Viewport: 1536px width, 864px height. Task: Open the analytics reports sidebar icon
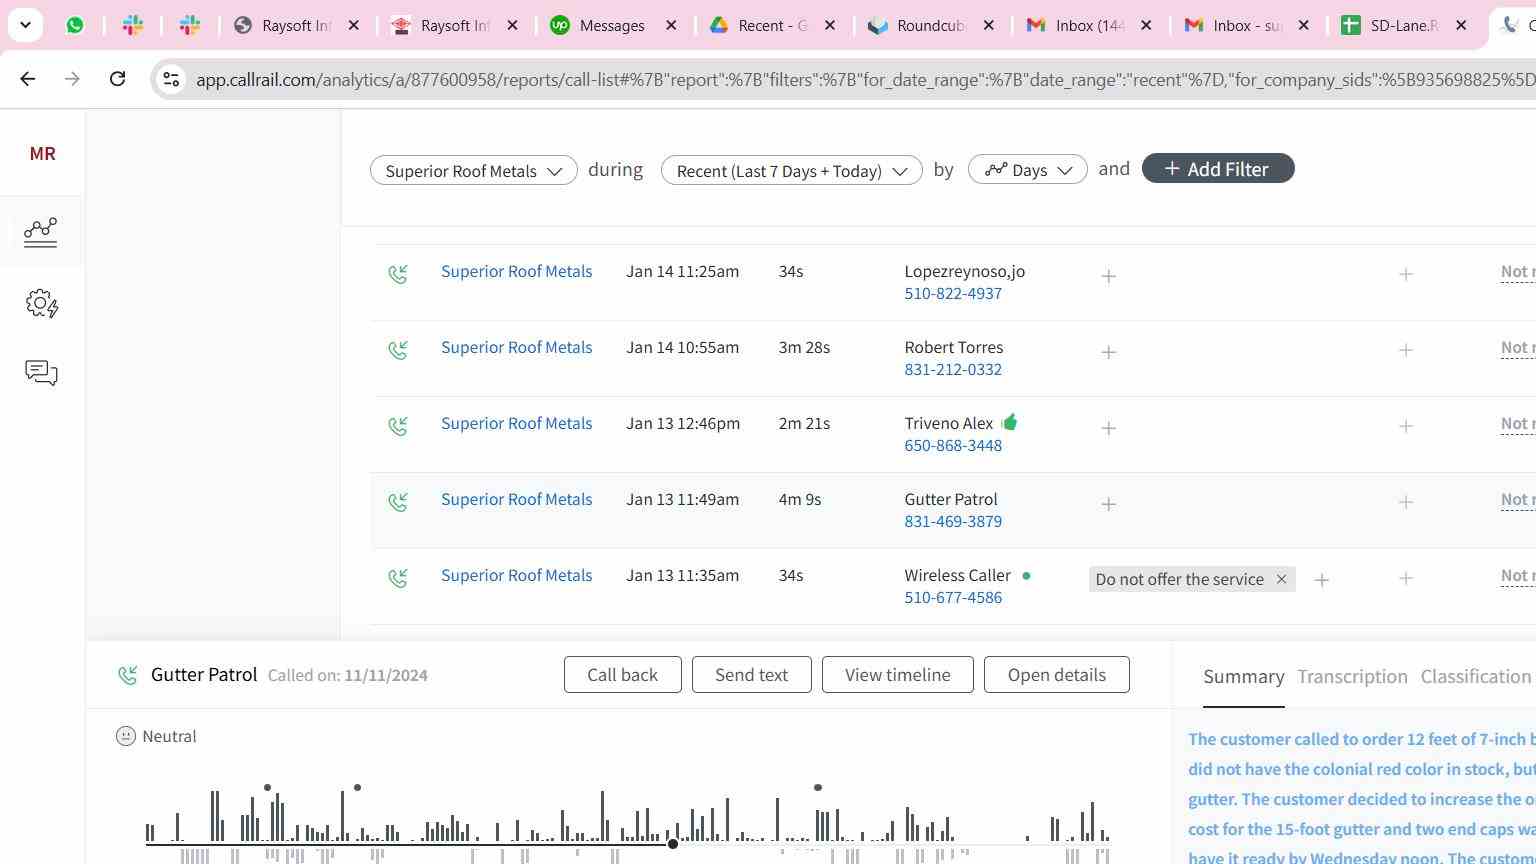point(41,232)
